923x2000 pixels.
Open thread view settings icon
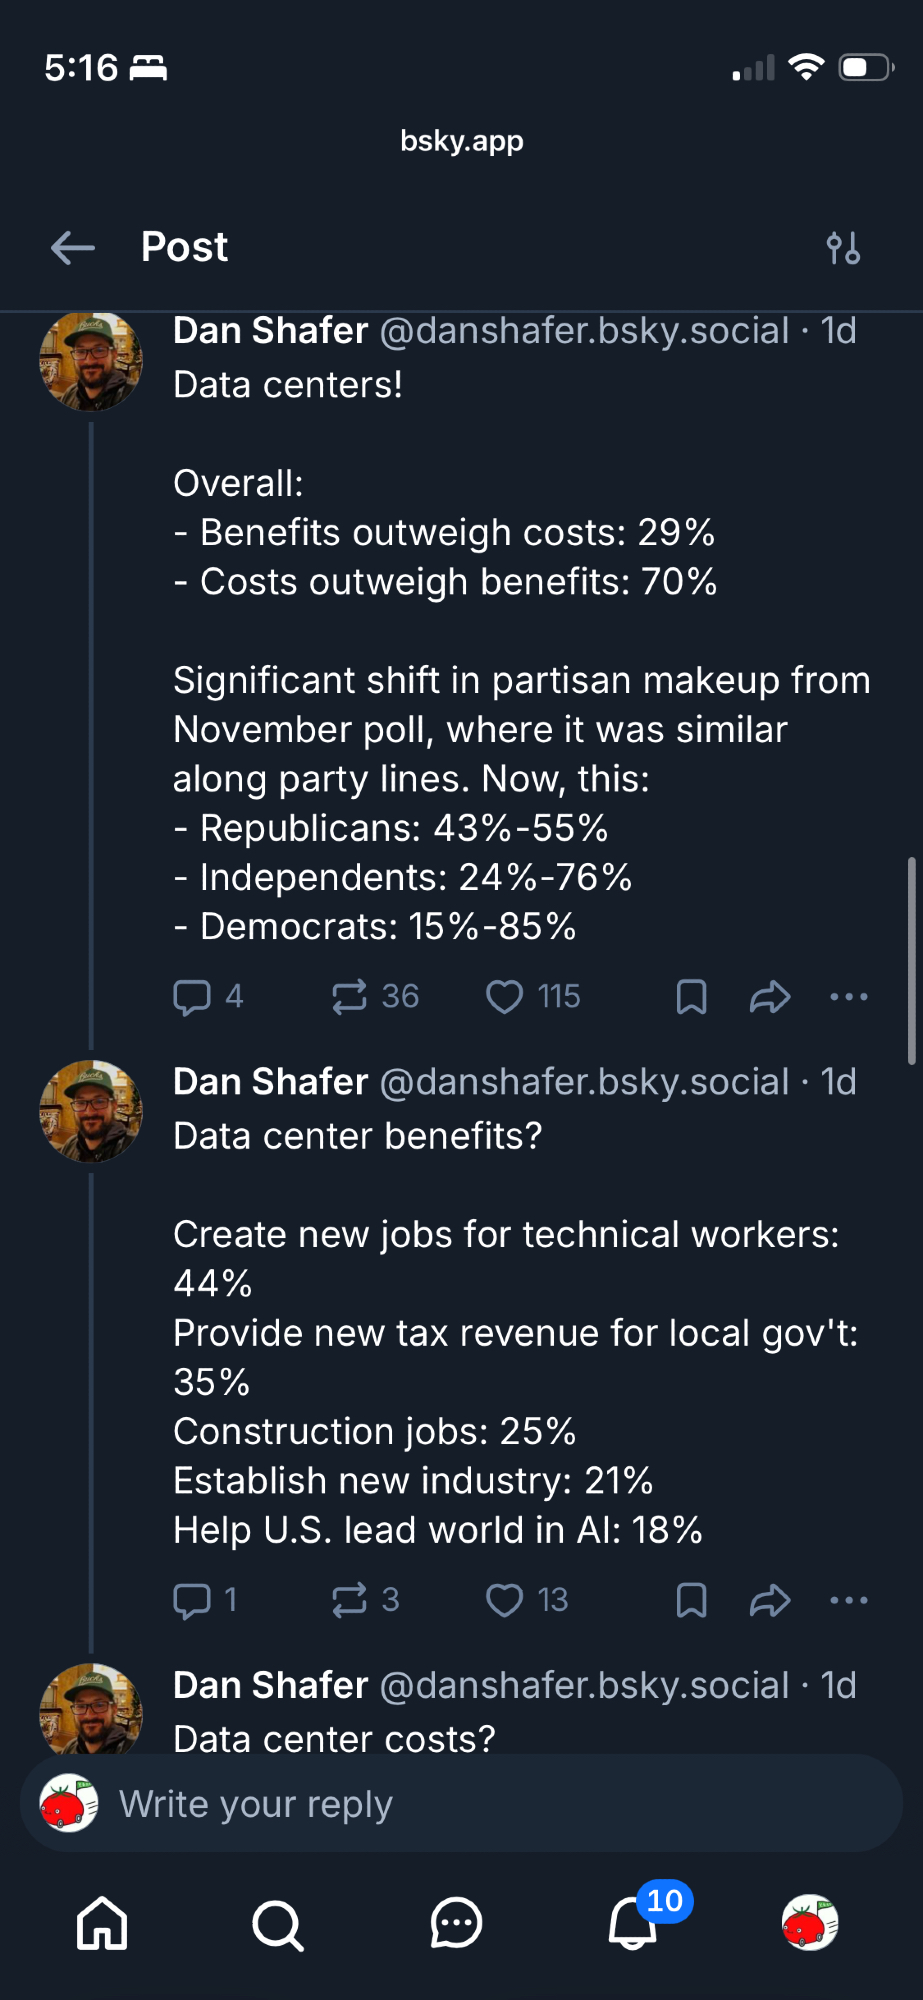click(x=843, y=248)
